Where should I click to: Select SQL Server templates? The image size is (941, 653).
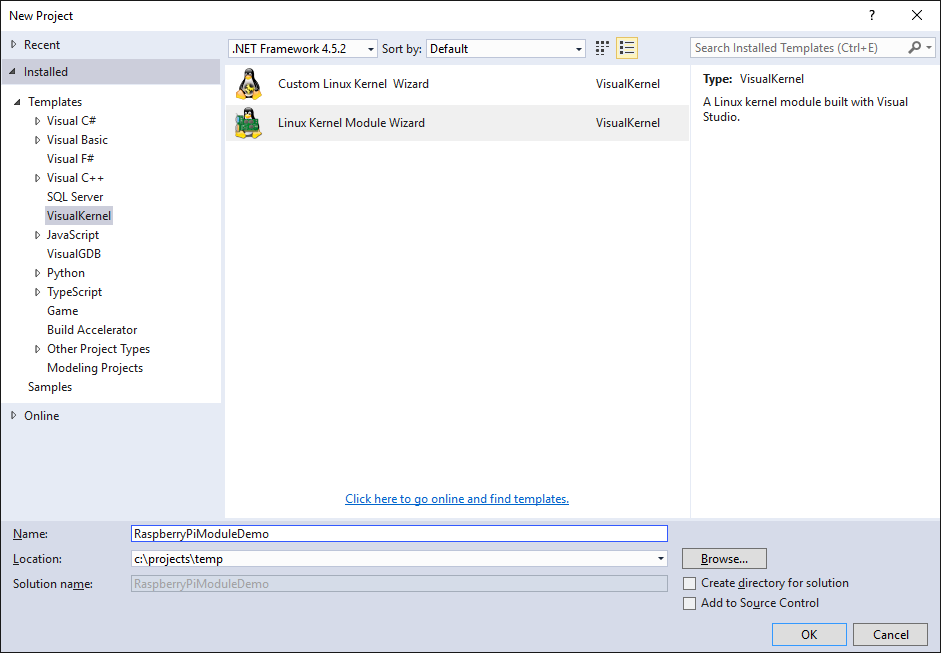pyautogui.click(x=75, y=197)
